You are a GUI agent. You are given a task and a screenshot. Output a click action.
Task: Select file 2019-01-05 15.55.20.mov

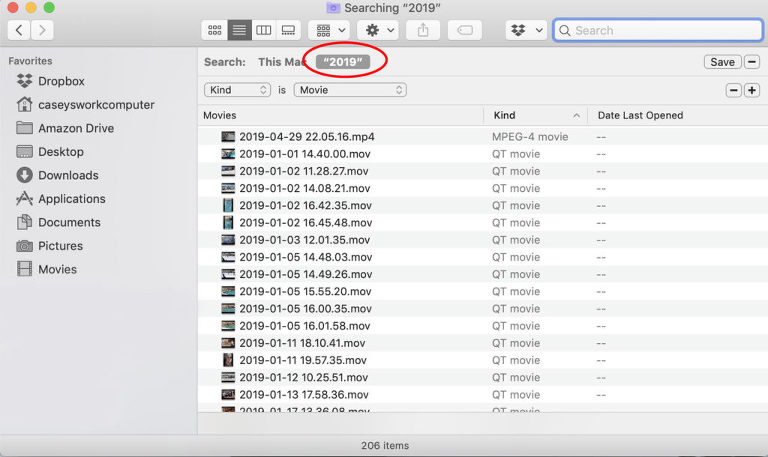[x=305, y=291]
